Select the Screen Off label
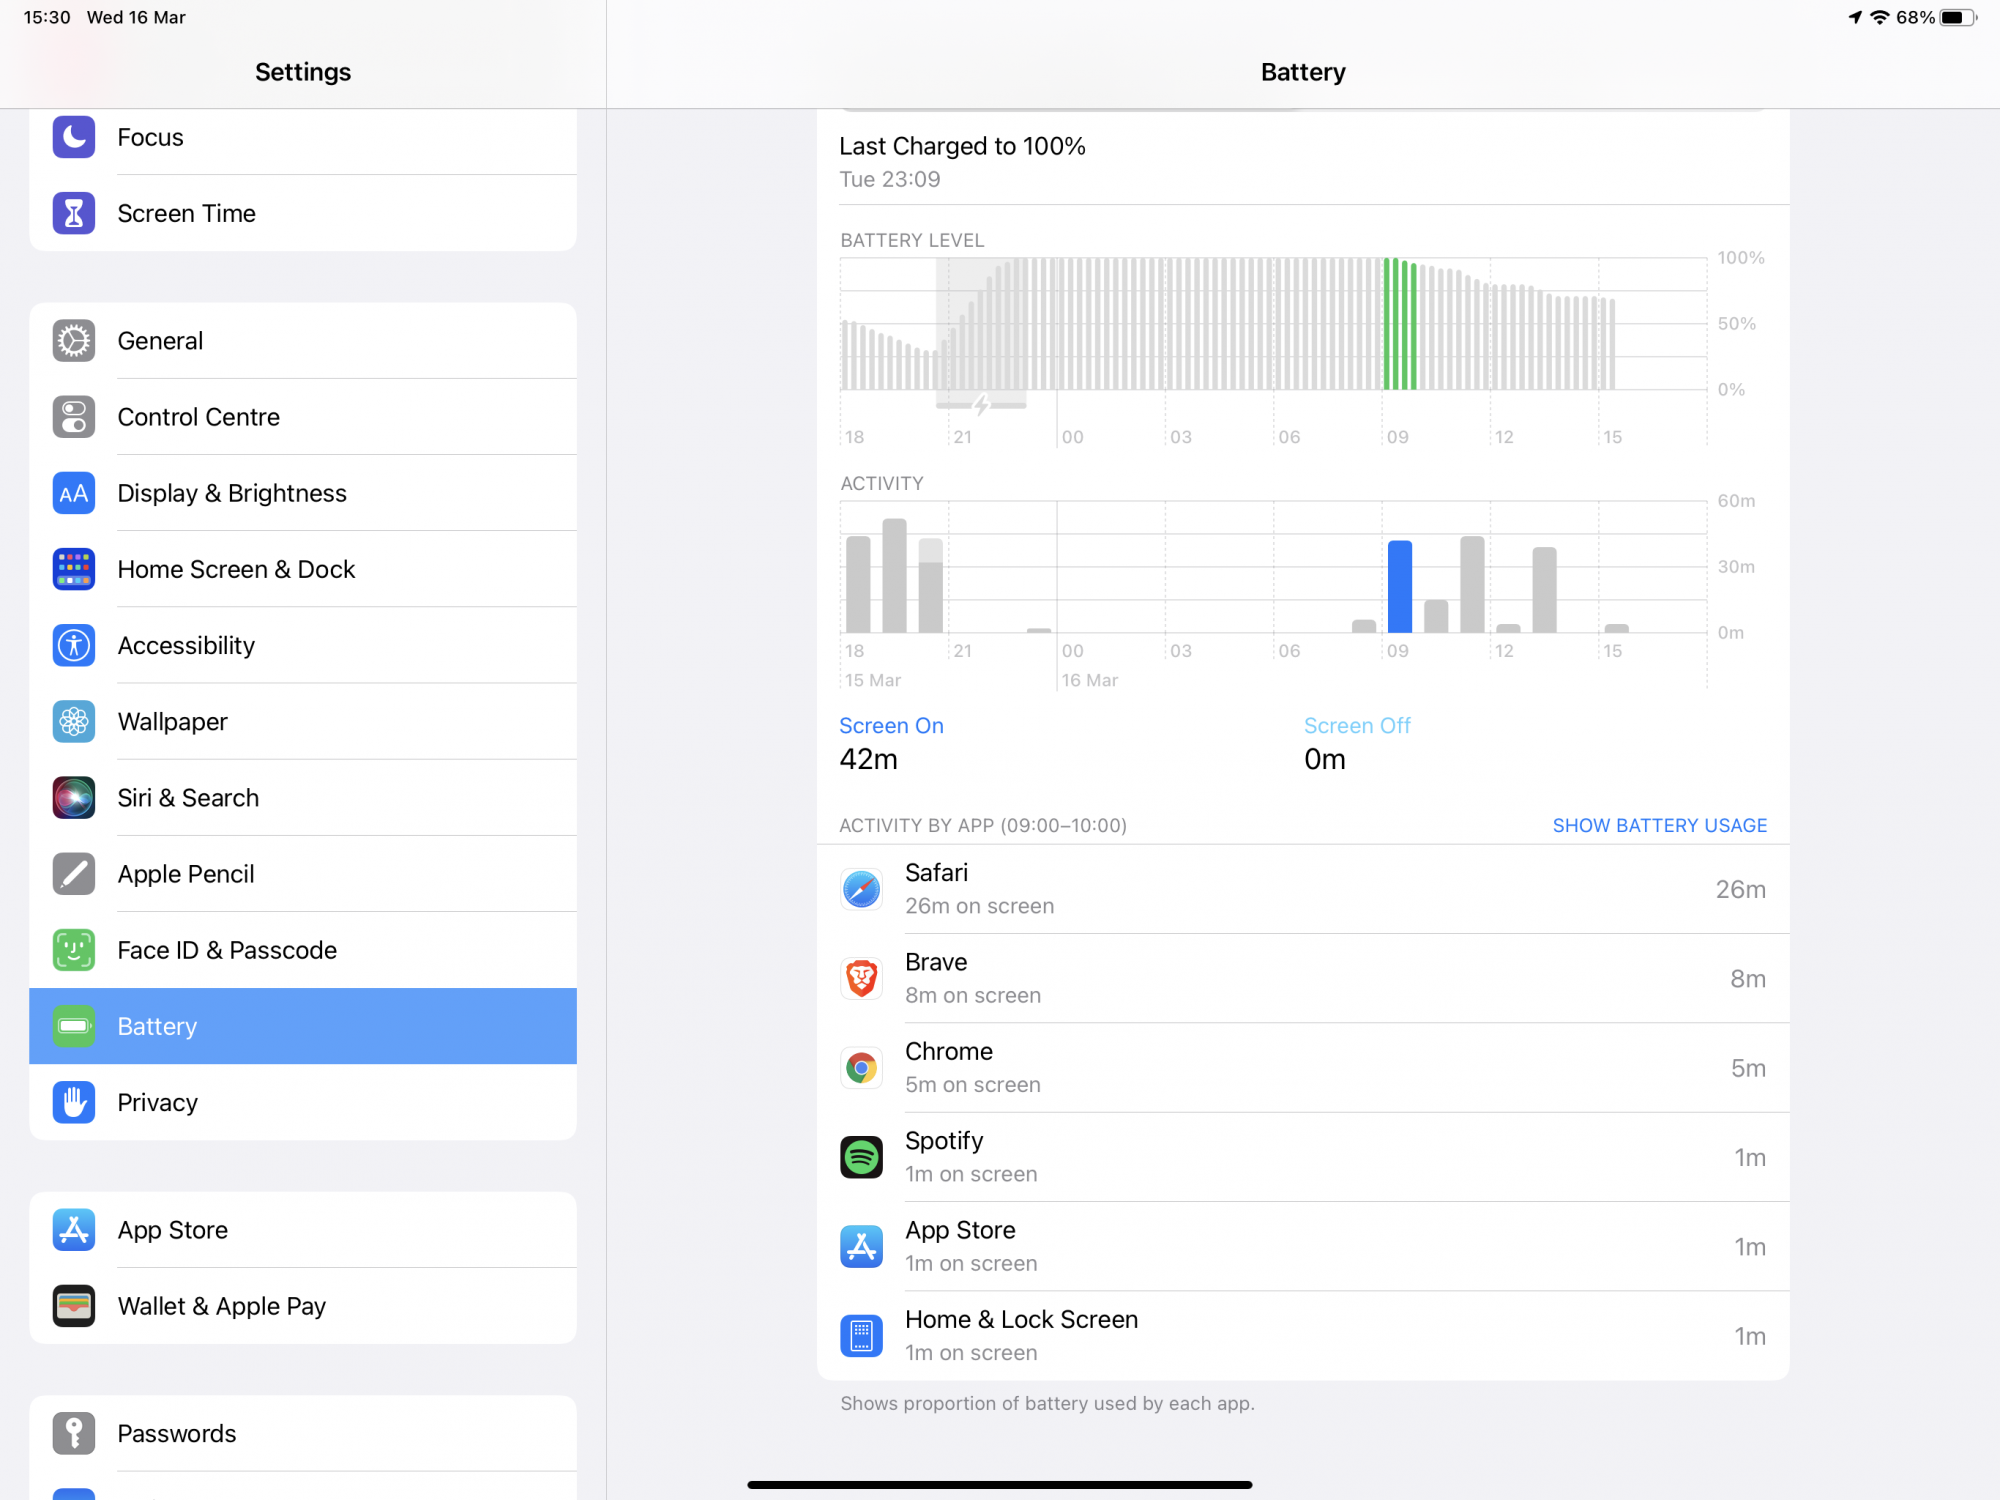This screenshot has width=2000, height=1500. point(1356,726)
